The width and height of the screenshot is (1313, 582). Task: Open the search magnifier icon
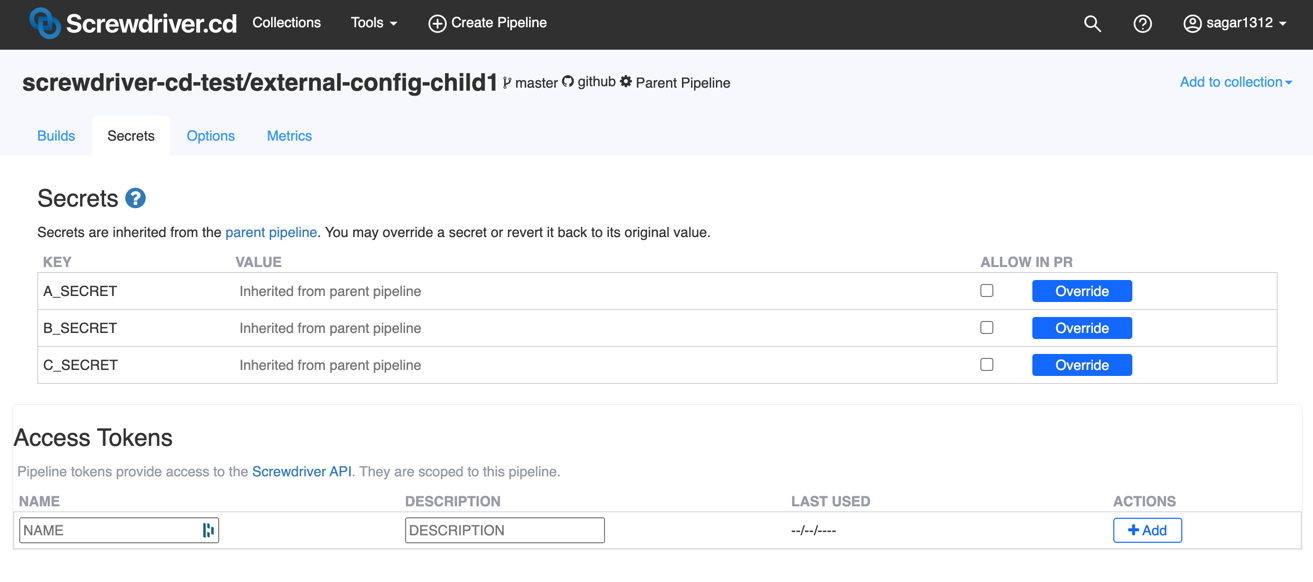tap(1092, 23)
